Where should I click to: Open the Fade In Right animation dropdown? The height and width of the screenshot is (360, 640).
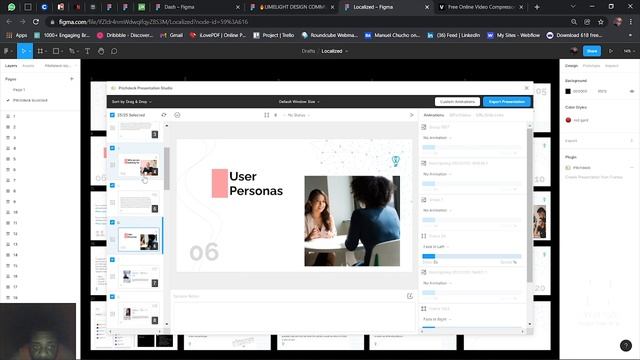(437, 319)
